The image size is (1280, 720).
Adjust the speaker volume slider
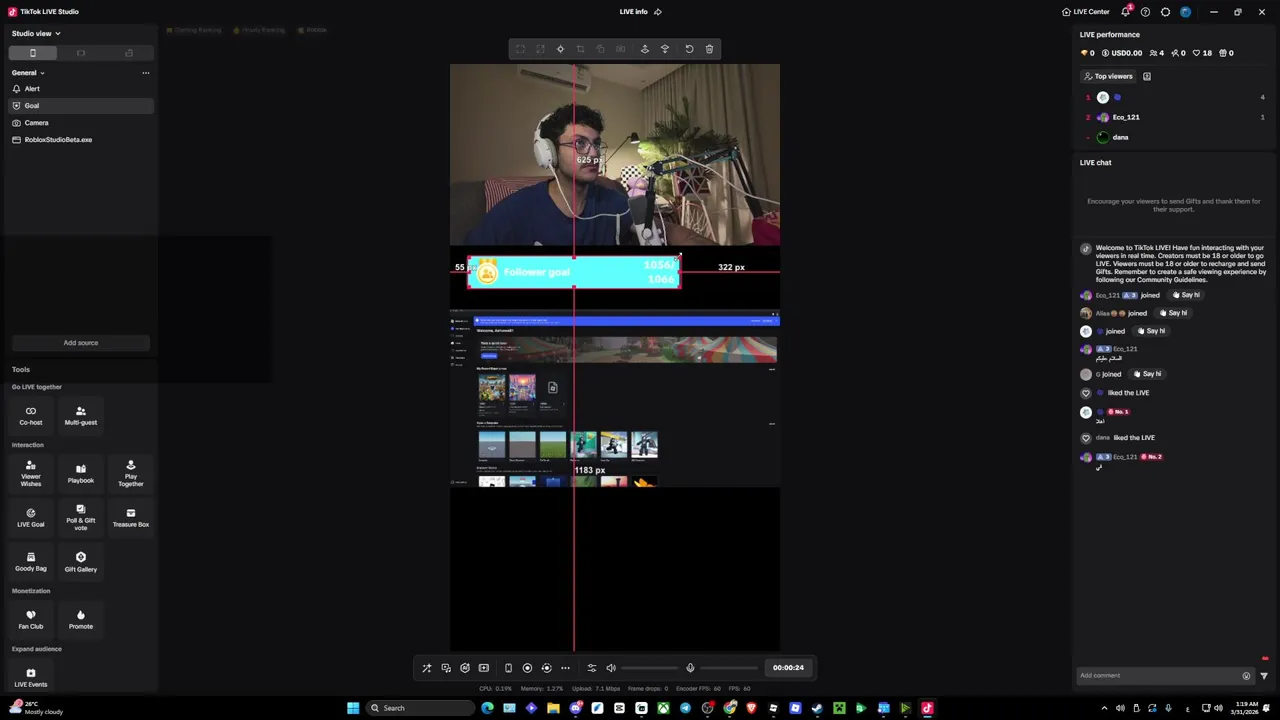650,668
